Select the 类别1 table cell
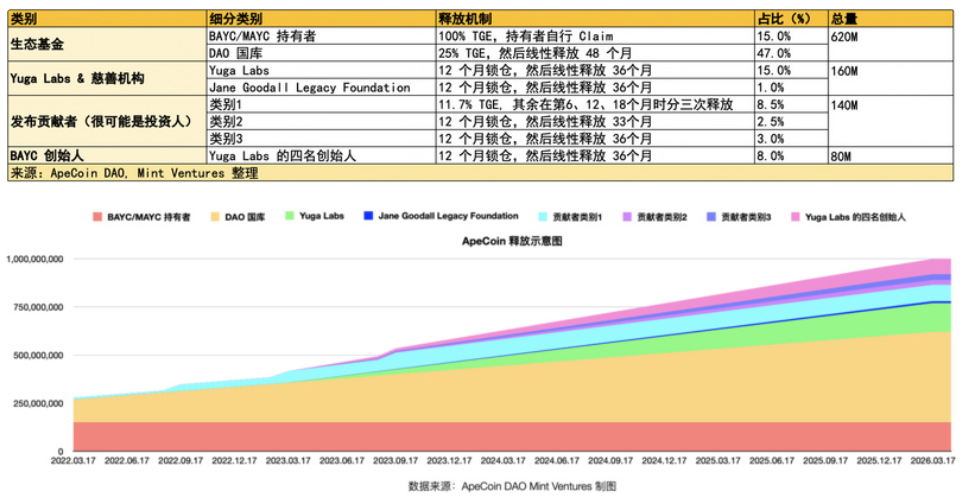This screenshot has height=499, width=967. point(321,104)
